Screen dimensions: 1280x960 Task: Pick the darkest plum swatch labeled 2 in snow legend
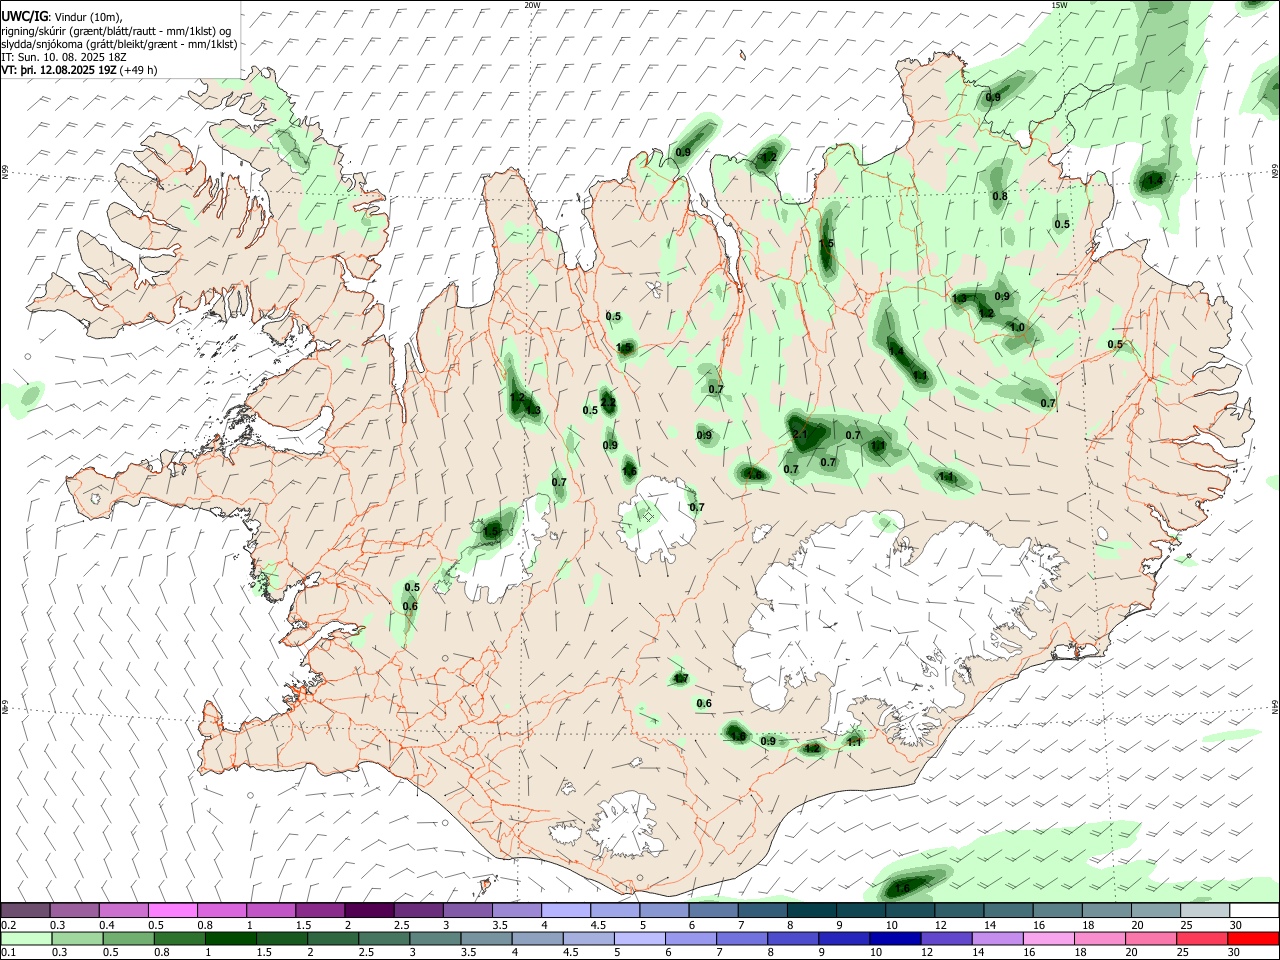click(369, 910)
